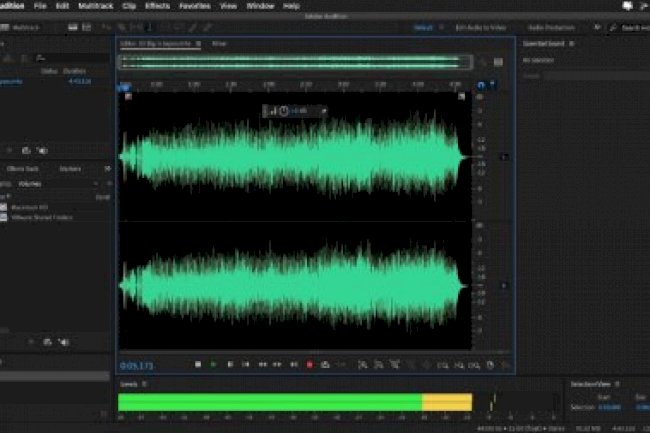Image resolution: width=650 pixels, height=433 pixels.
Task: Open the Effects menu
Action: pos(156,6)
